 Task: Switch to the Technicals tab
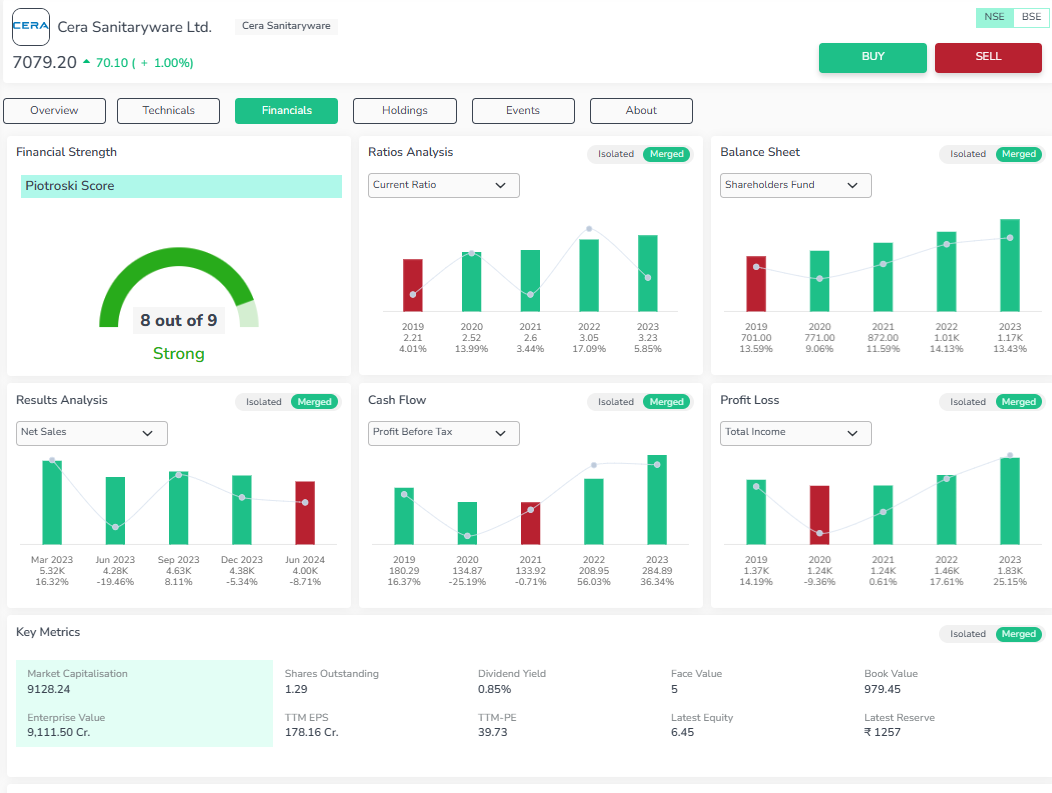(x=168, y=111)
